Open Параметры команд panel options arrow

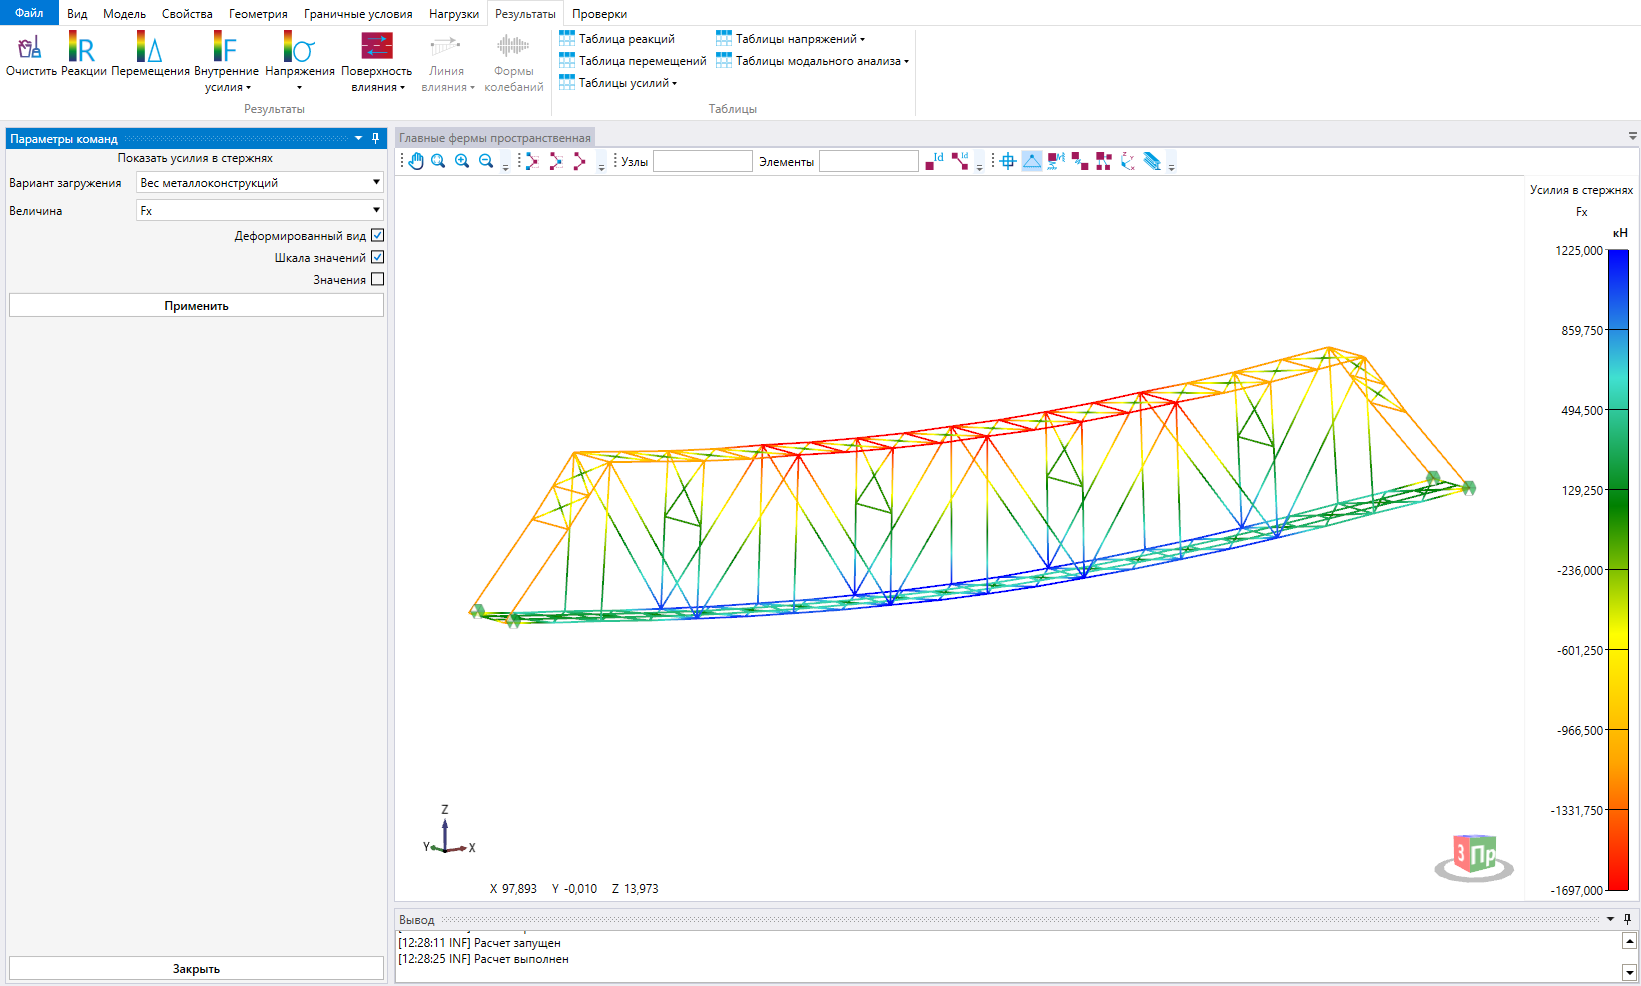pos(358,138)
